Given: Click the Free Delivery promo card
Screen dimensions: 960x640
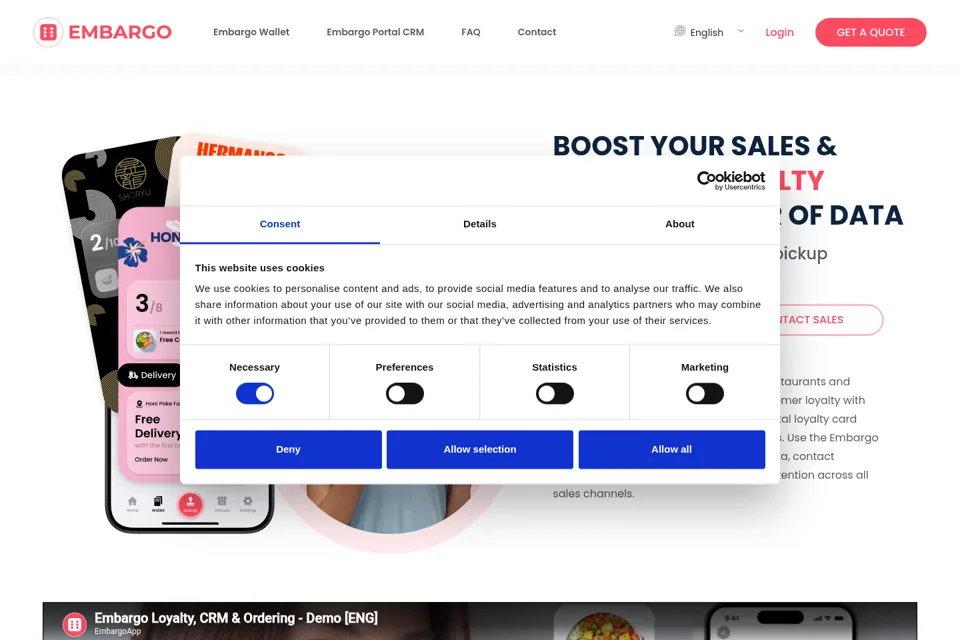Looking at the screenshot, I should 154,435.
